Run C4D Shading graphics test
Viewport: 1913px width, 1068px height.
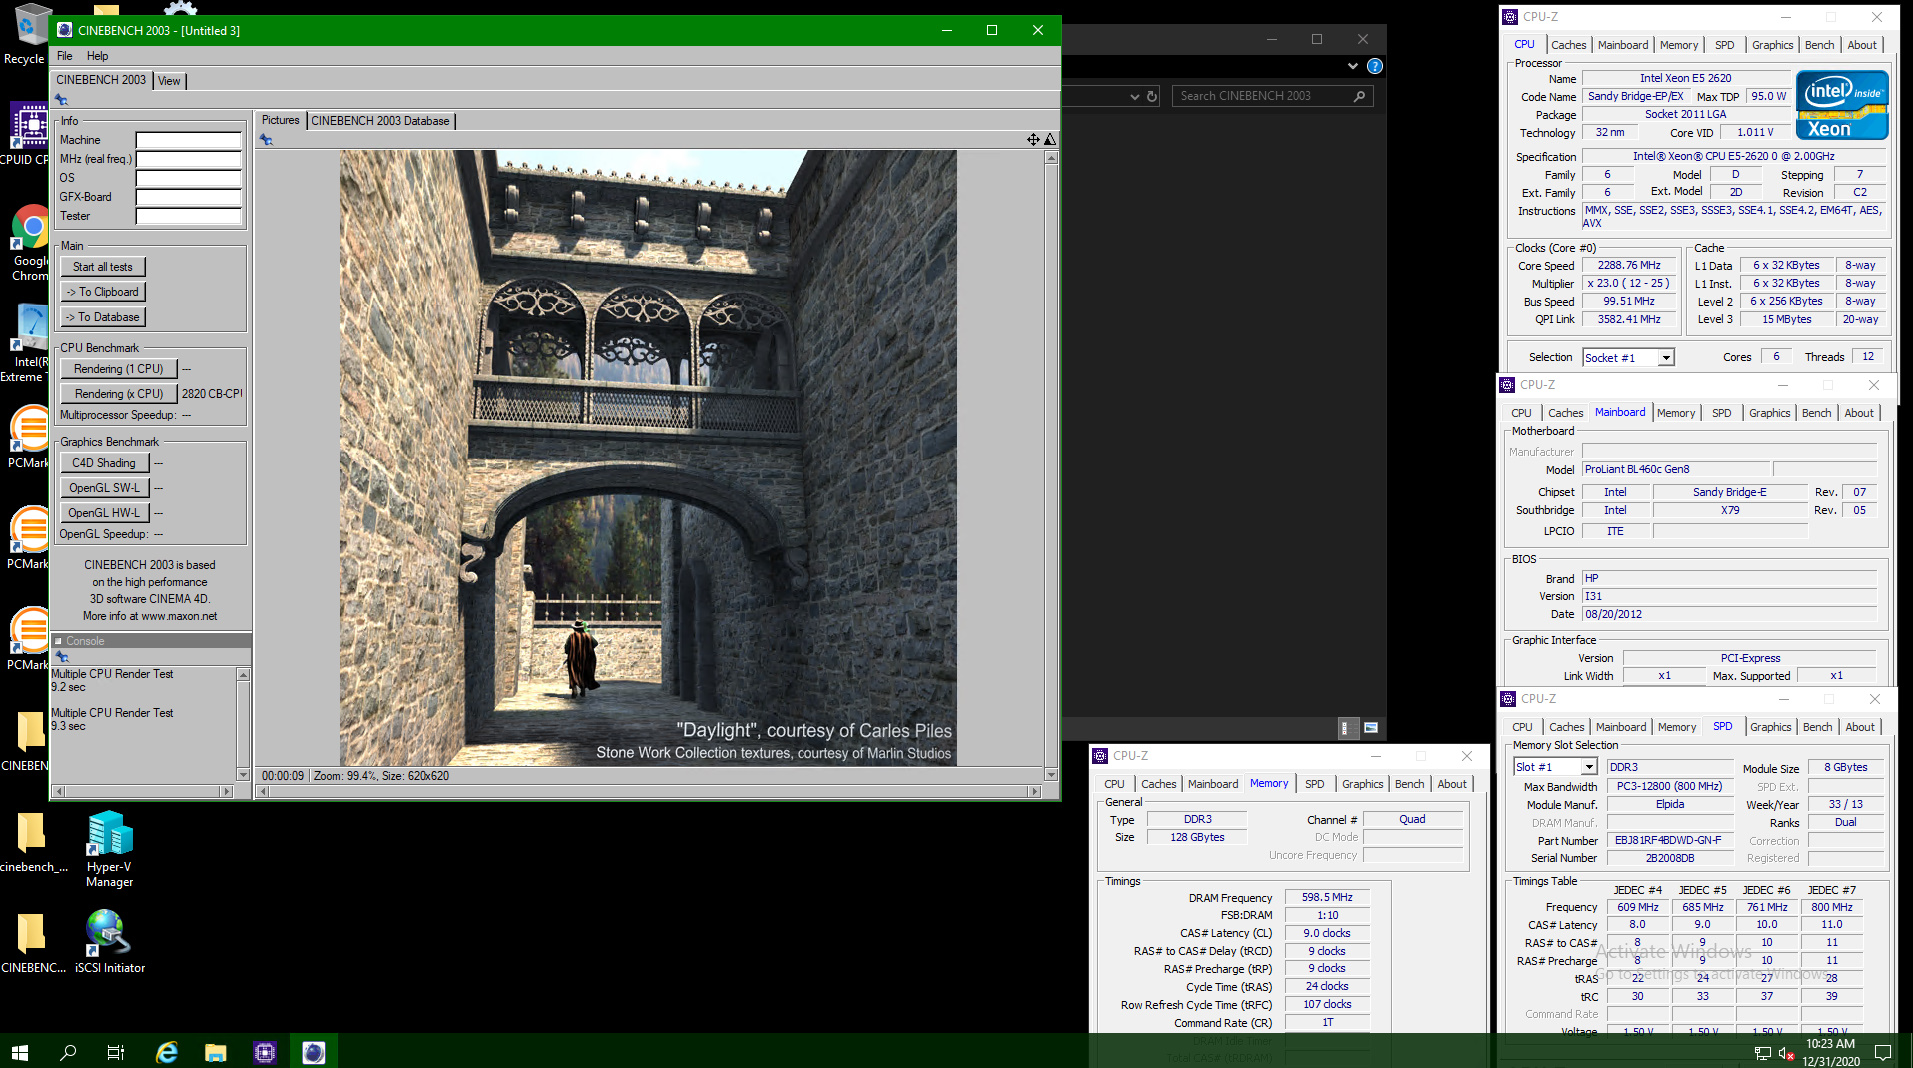click(104, 463)
